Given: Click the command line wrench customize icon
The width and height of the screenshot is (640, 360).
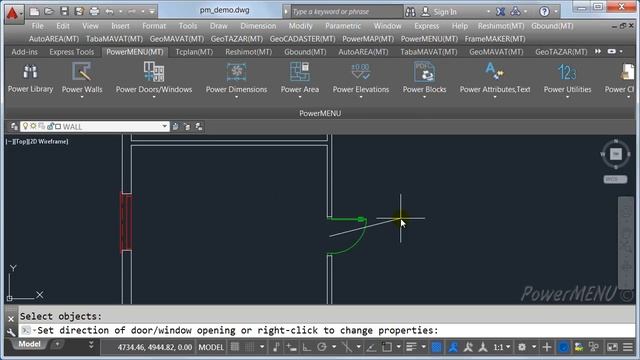Looking at the screenshot, I should (x=11, y=332).
